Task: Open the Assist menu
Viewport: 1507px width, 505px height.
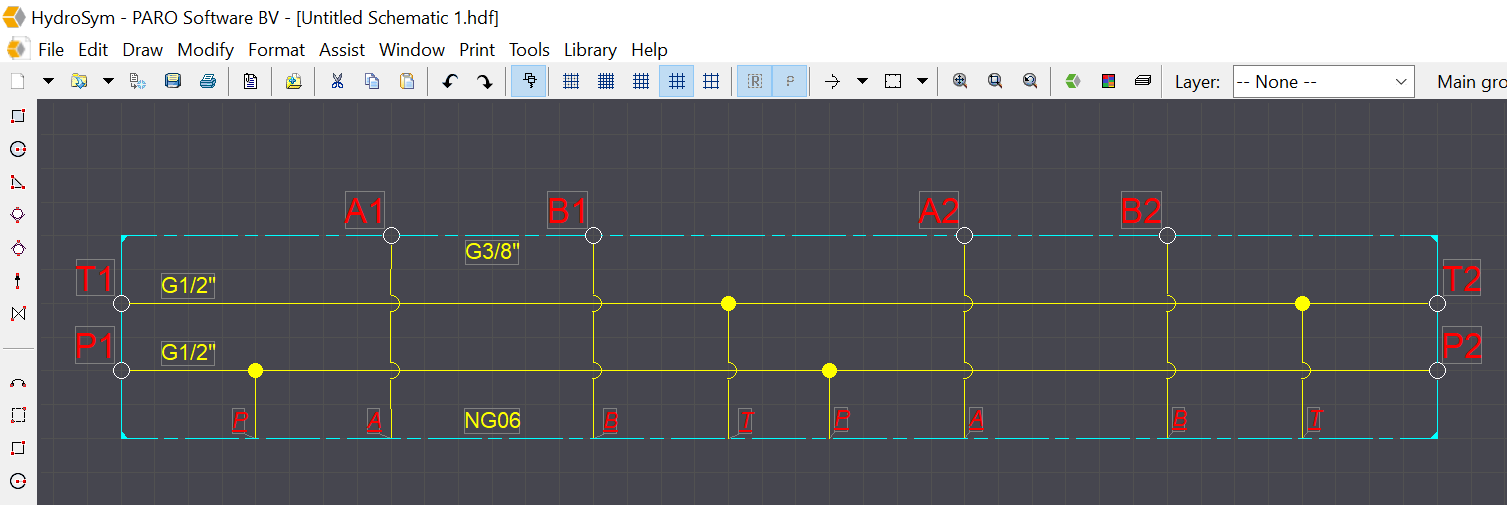Action: tap(343, 50)
